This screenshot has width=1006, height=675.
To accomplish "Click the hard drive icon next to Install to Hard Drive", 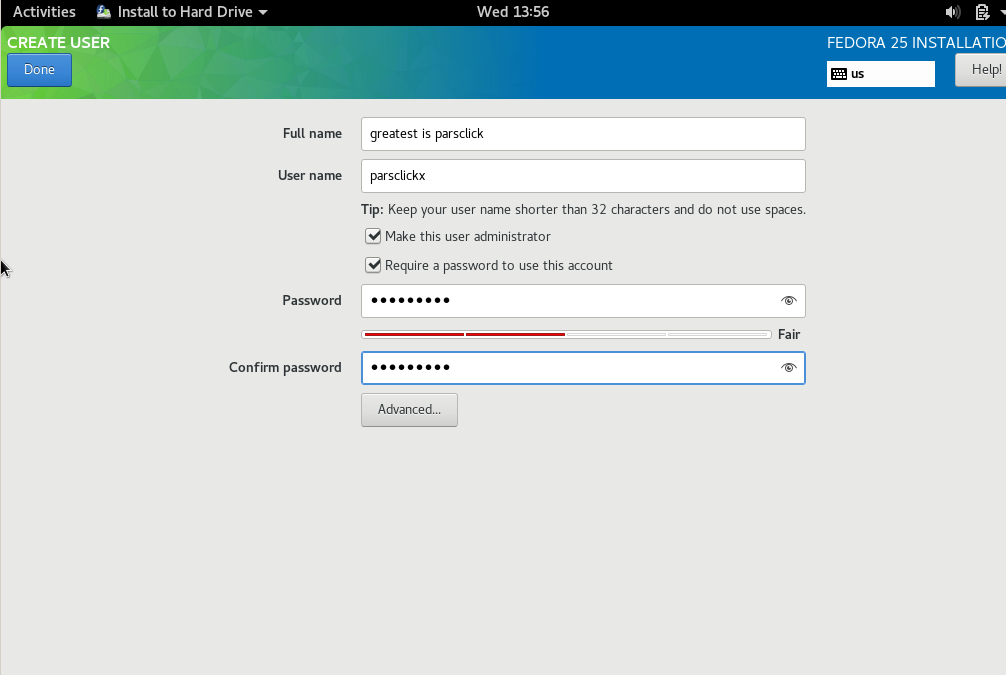I will click(x=103, y=12).
